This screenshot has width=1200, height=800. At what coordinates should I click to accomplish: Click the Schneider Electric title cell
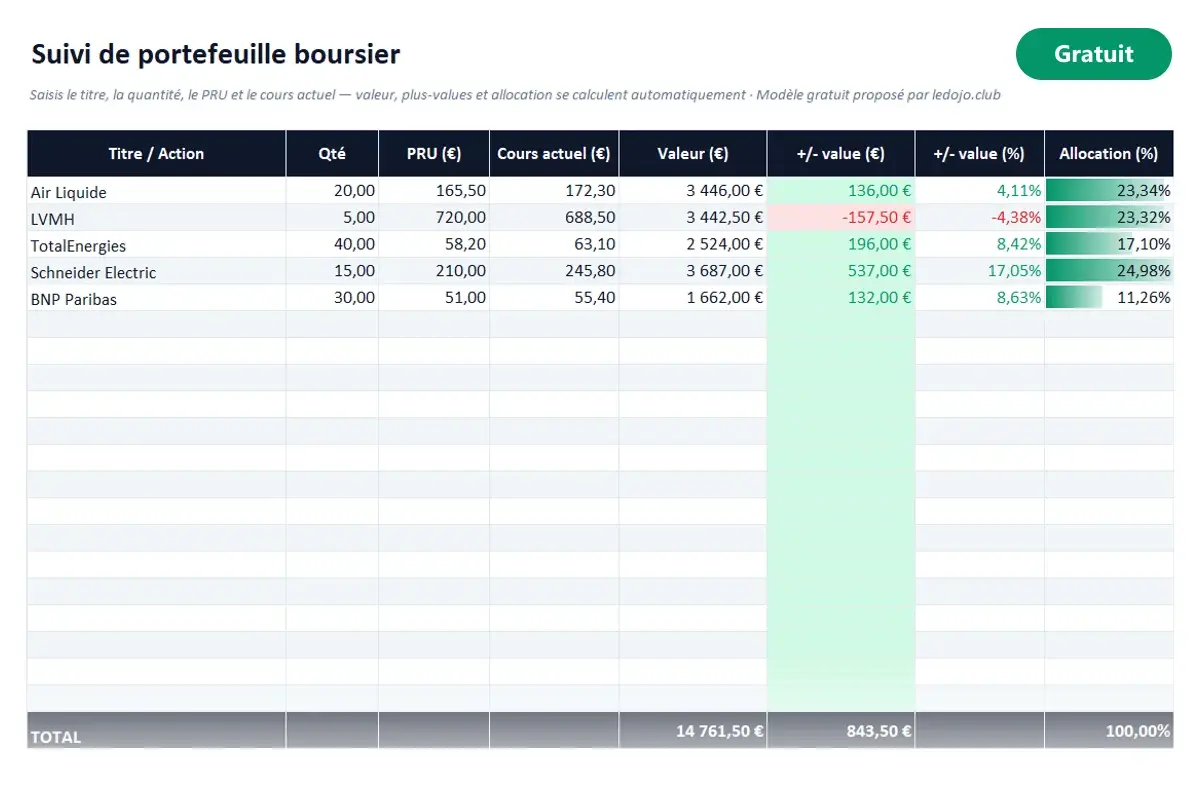tap(157, 271)
